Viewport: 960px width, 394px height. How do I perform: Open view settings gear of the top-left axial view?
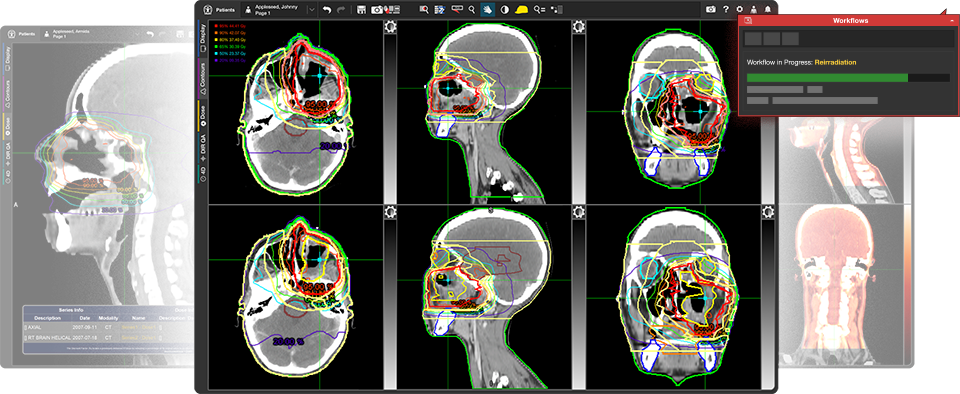tap(390, 26)
